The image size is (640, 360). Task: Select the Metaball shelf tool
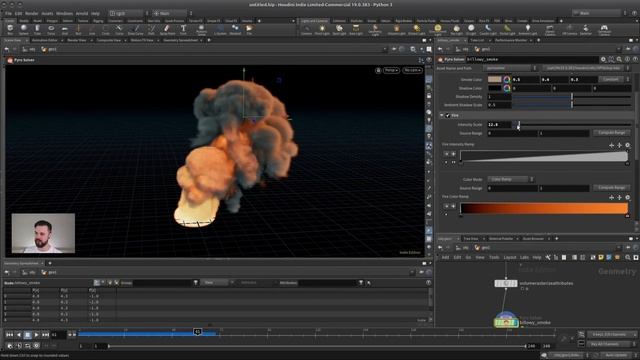(x=235, y=29)
